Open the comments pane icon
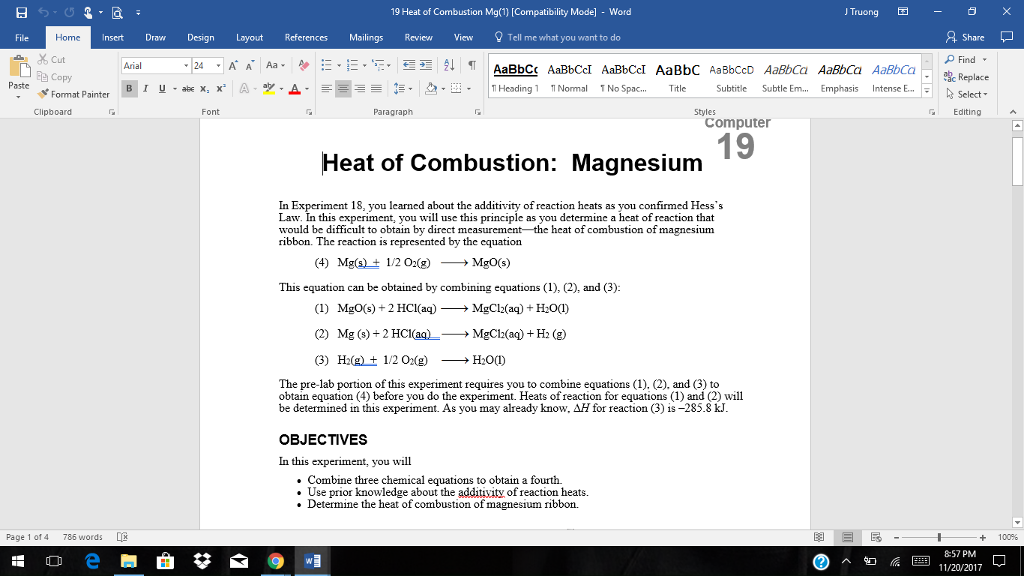 click(x=1006, y=37)
